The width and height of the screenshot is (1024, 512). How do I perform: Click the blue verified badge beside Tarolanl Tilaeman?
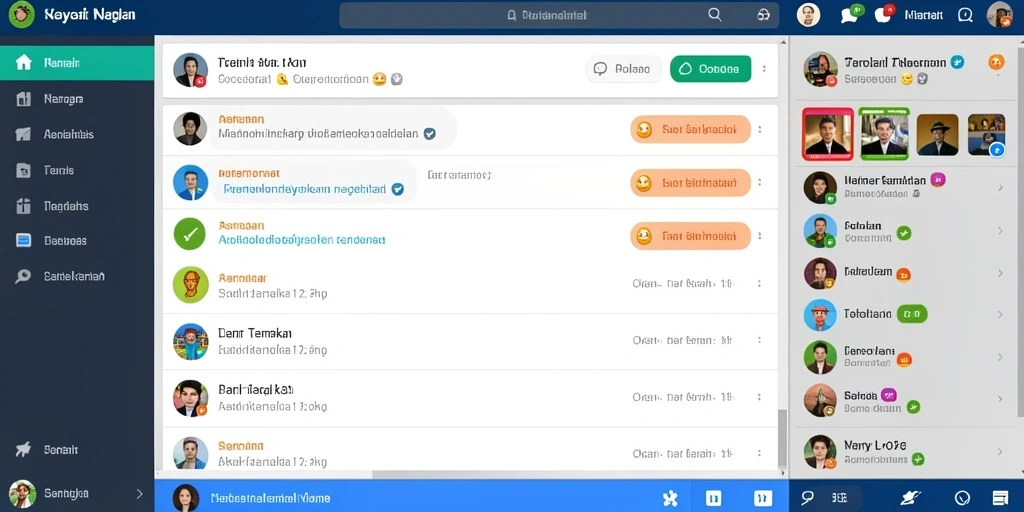pos(957,62)
